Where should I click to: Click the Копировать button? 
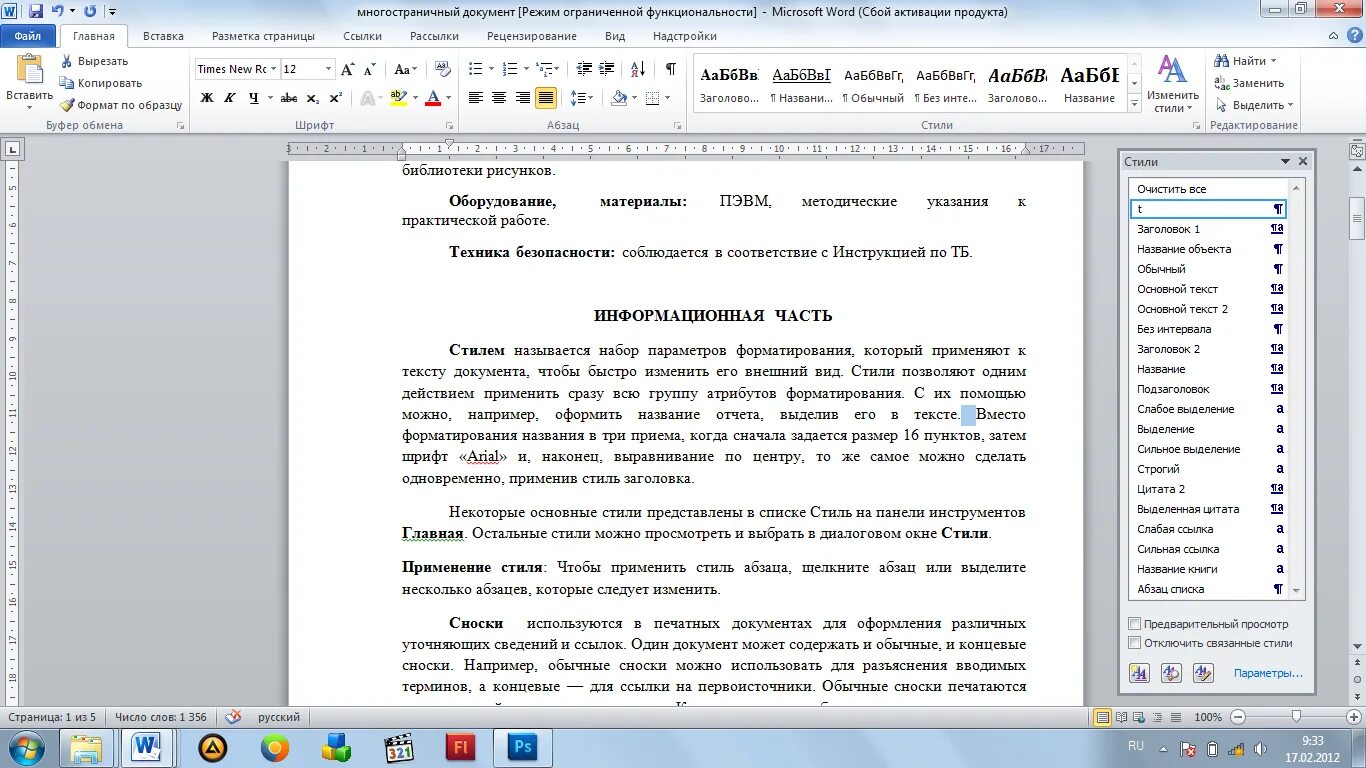click(101, 83)
